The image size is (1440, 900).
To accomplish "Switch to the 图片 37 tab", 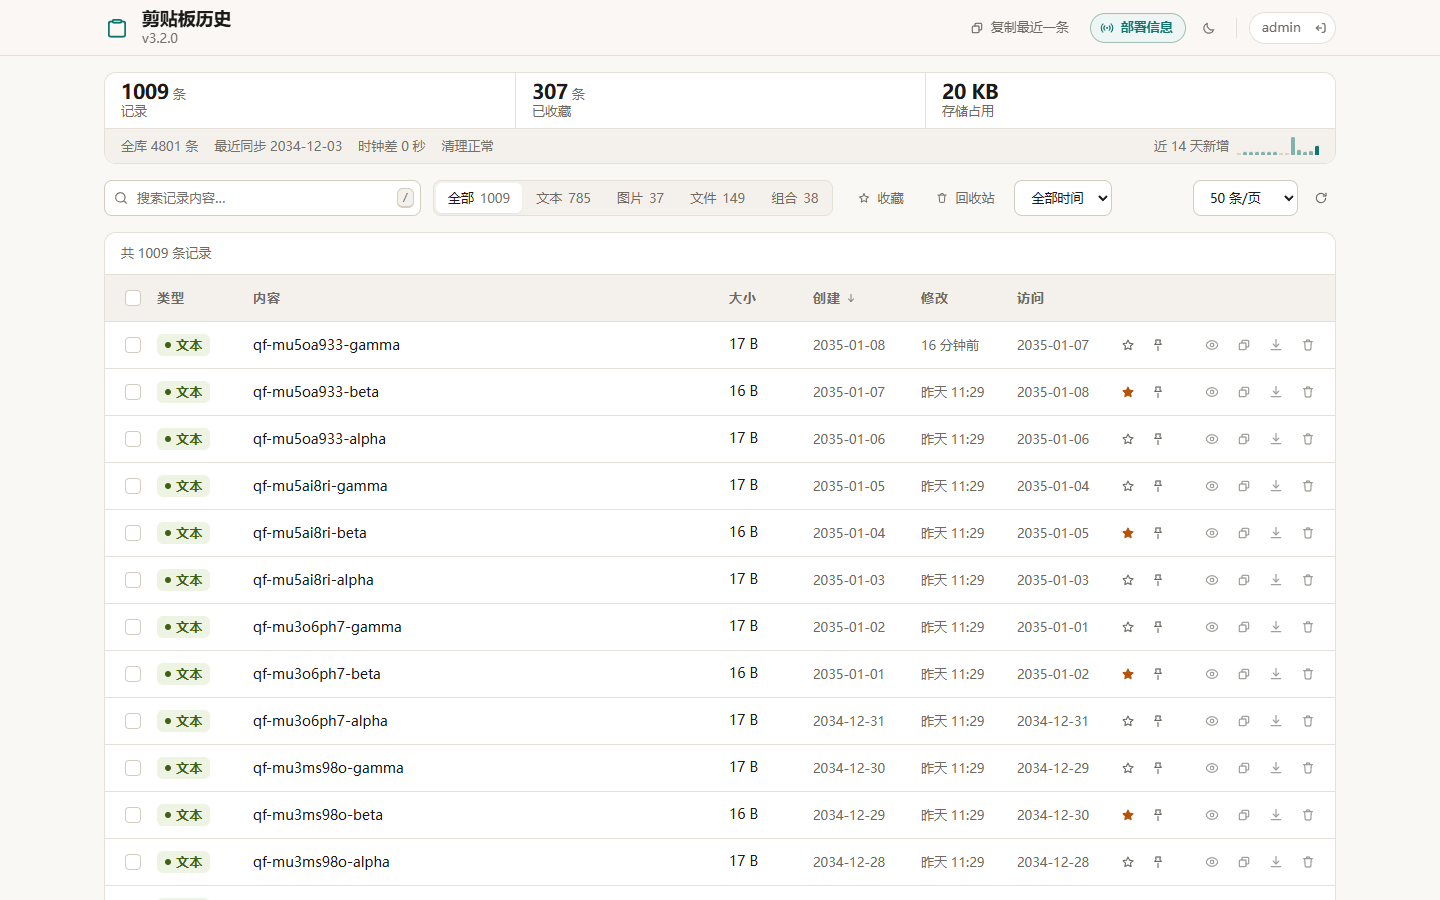I will (x=640, y=198).
